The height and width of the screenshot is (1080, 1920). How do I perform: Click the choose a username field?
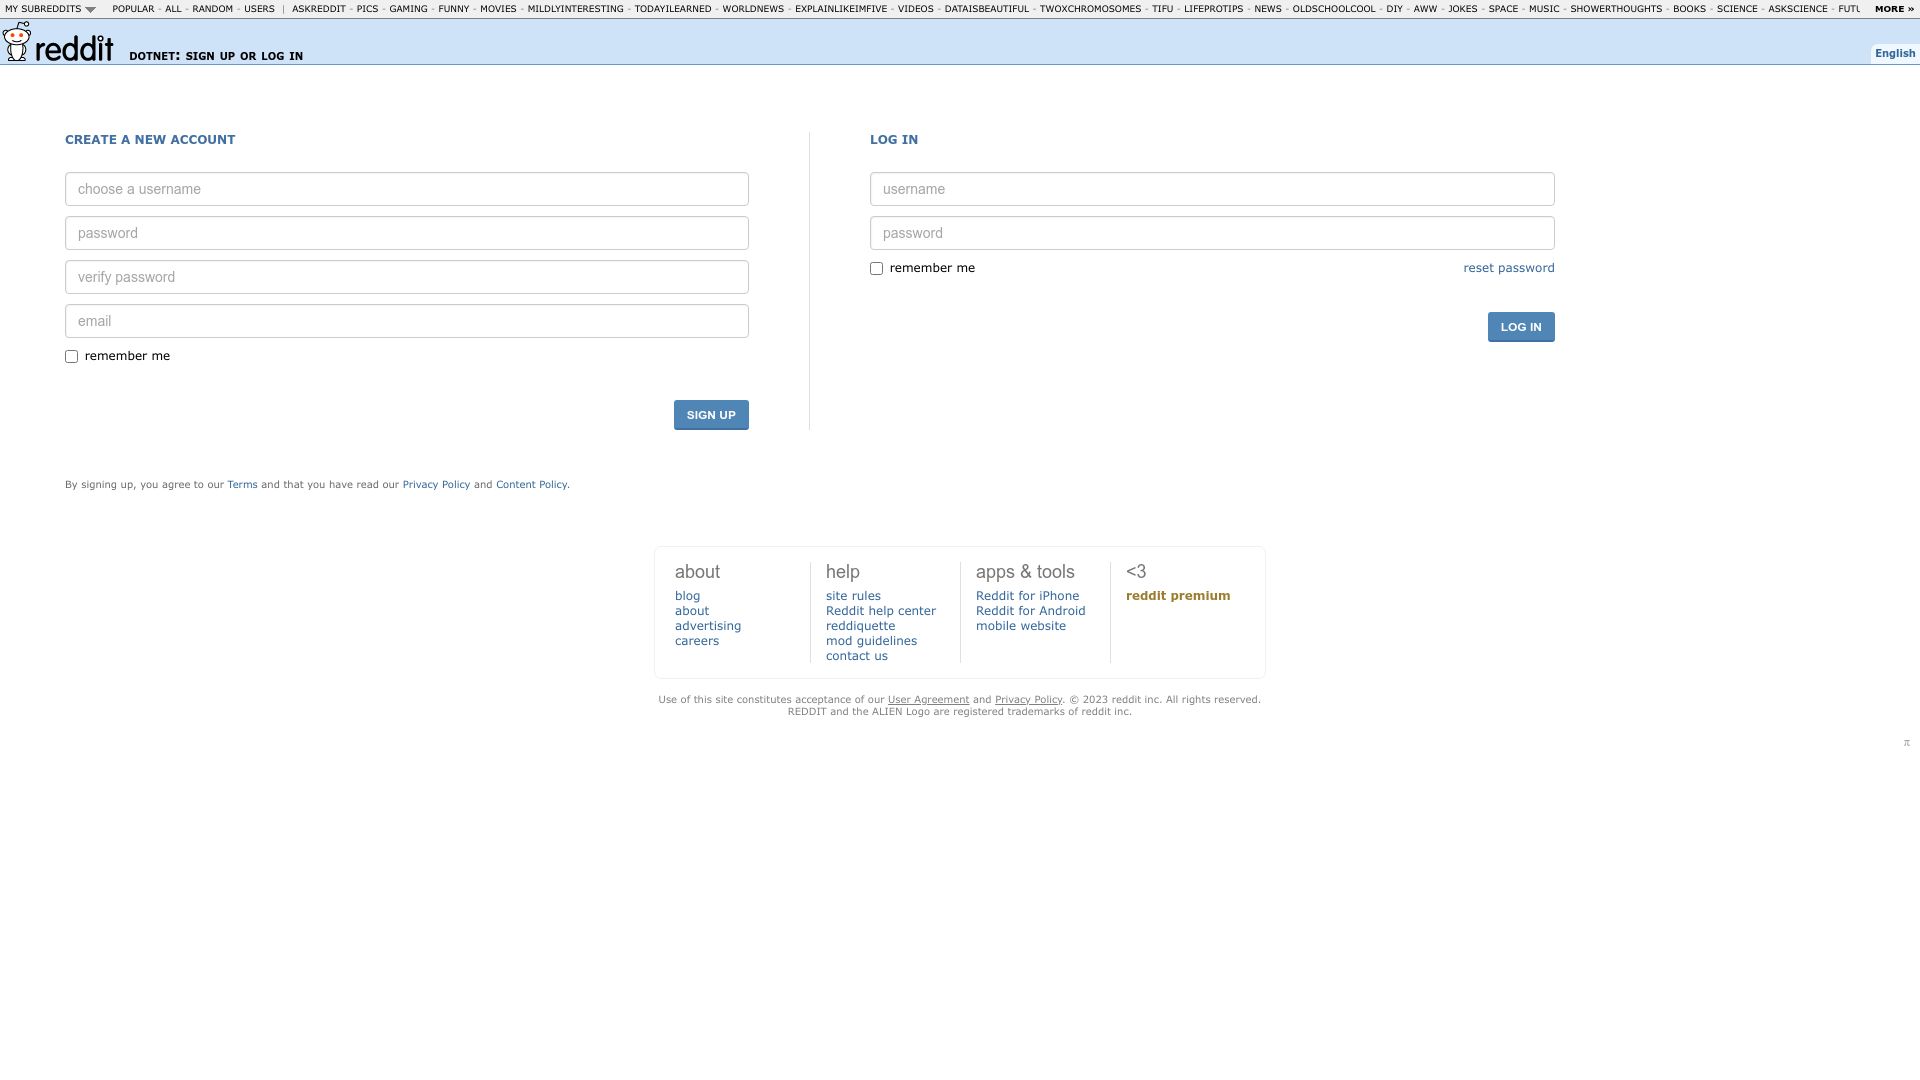407,189
